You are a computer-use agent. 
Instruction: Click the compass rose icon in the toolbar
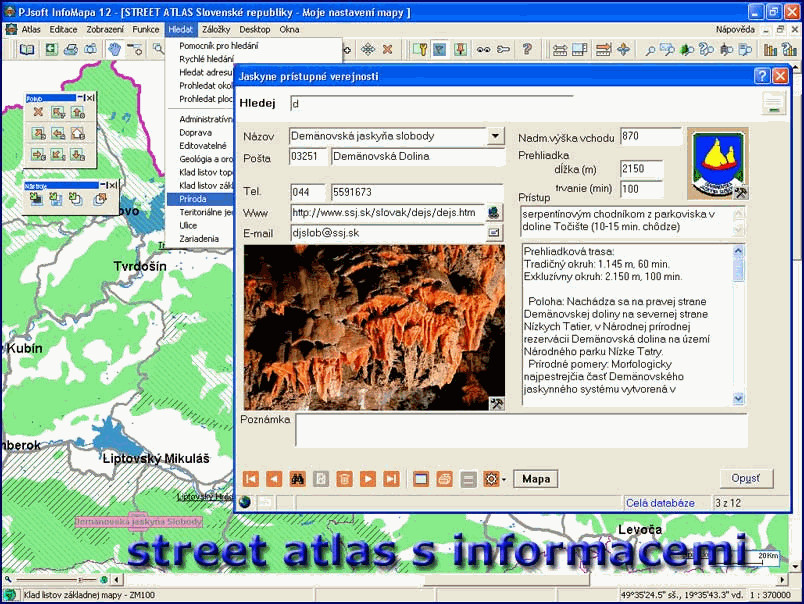(x=624, y=49)
